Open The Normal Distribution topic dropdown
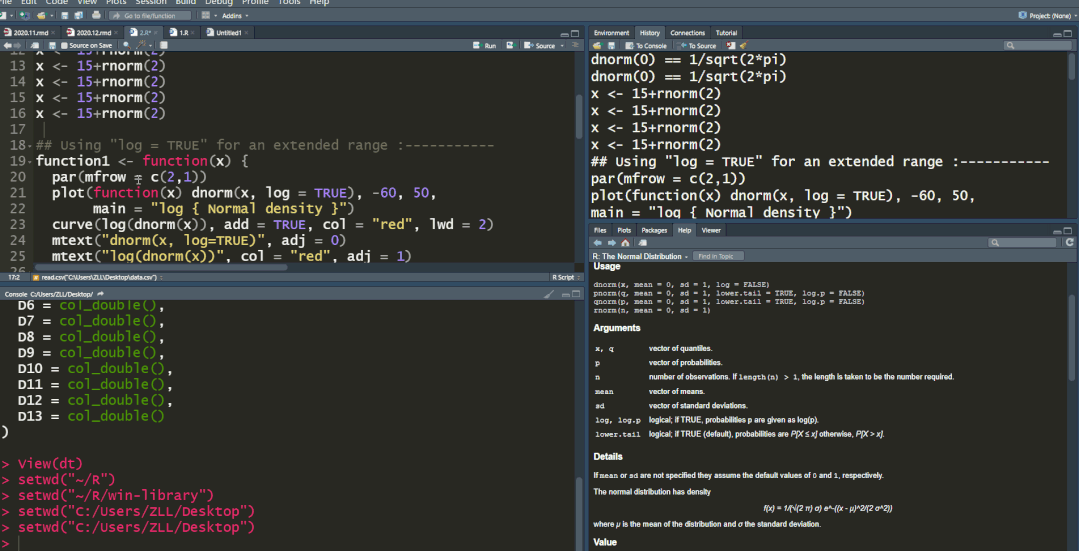 (x=641, y=256)
